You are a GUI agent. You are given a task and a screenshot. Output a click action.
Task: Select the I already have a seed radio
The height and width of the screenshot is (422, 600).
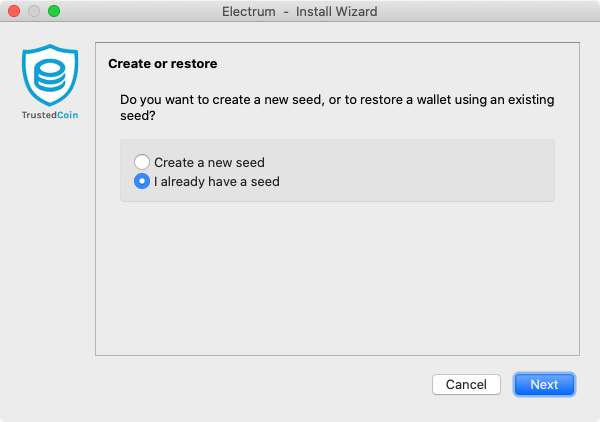point(142,181)
